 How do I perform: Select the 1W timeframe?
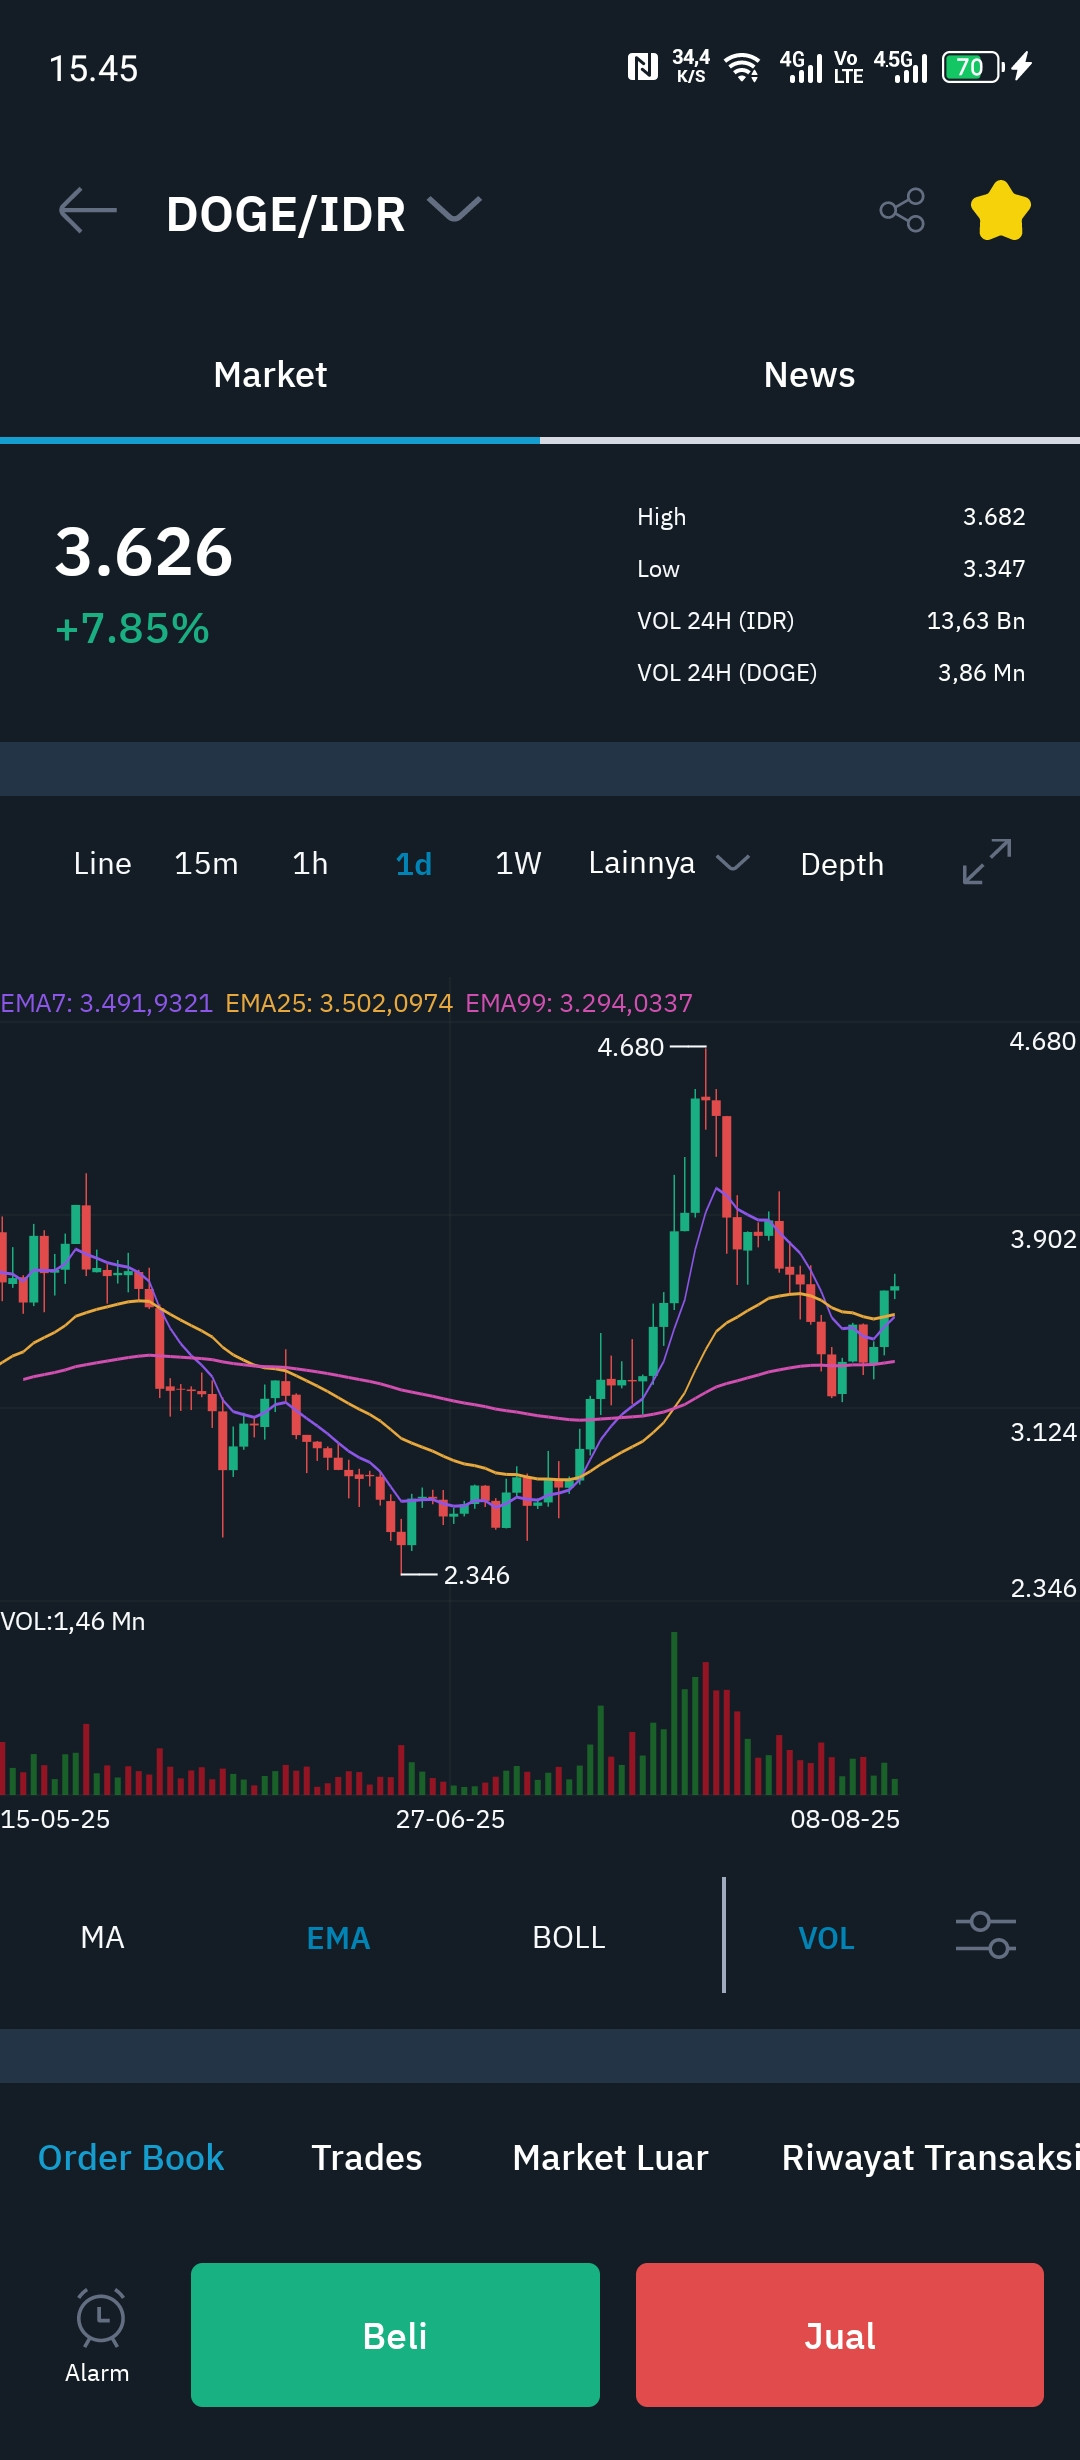(x=518, y=864)
